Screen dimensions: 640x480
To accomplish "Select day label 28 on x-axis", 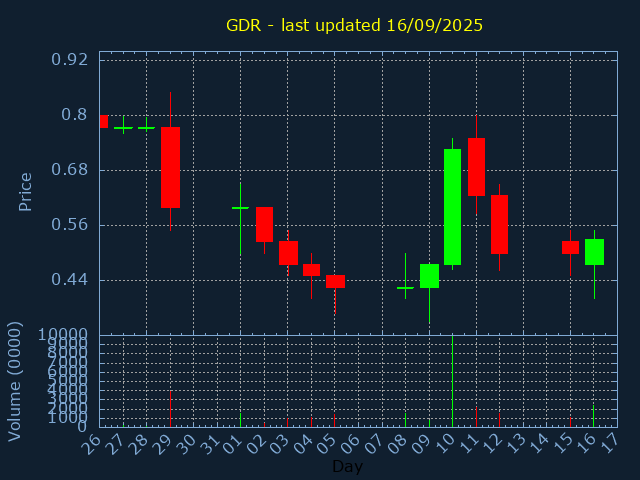I will 138,444.
